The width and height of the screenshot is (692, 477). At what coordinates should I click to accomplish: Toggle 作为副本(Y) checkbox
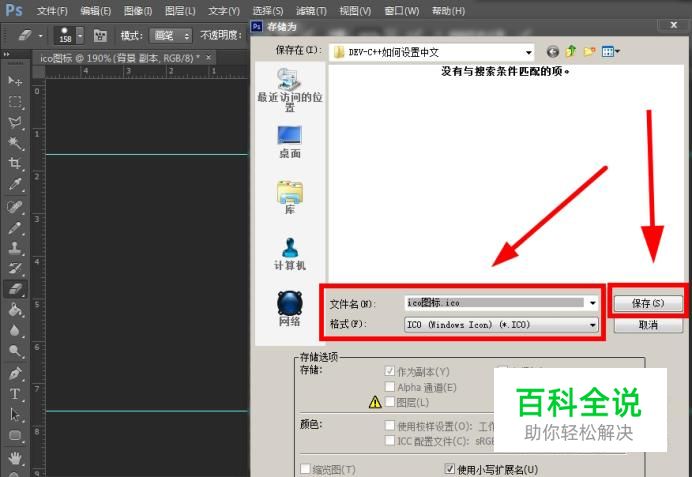tap(389, 371)
